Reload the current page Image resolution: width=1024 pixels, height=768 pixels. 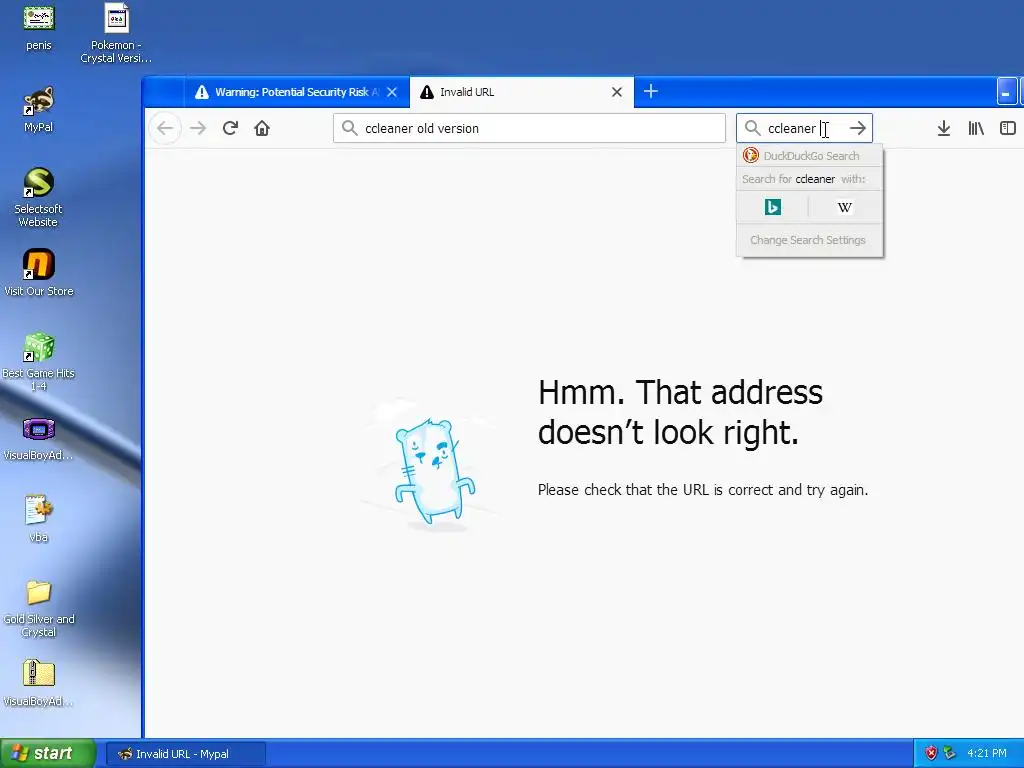(230, 128)
